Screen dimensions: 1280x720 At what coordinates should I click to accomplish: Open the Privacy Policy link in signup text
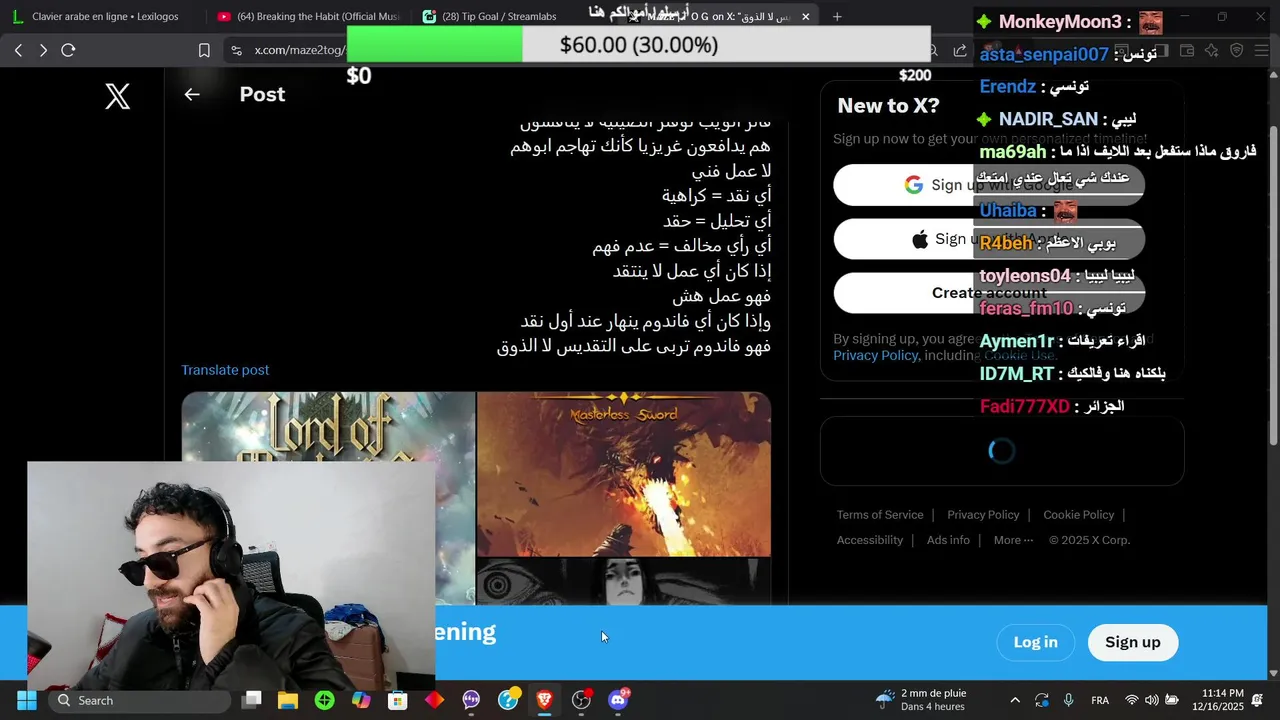(875, 355)
